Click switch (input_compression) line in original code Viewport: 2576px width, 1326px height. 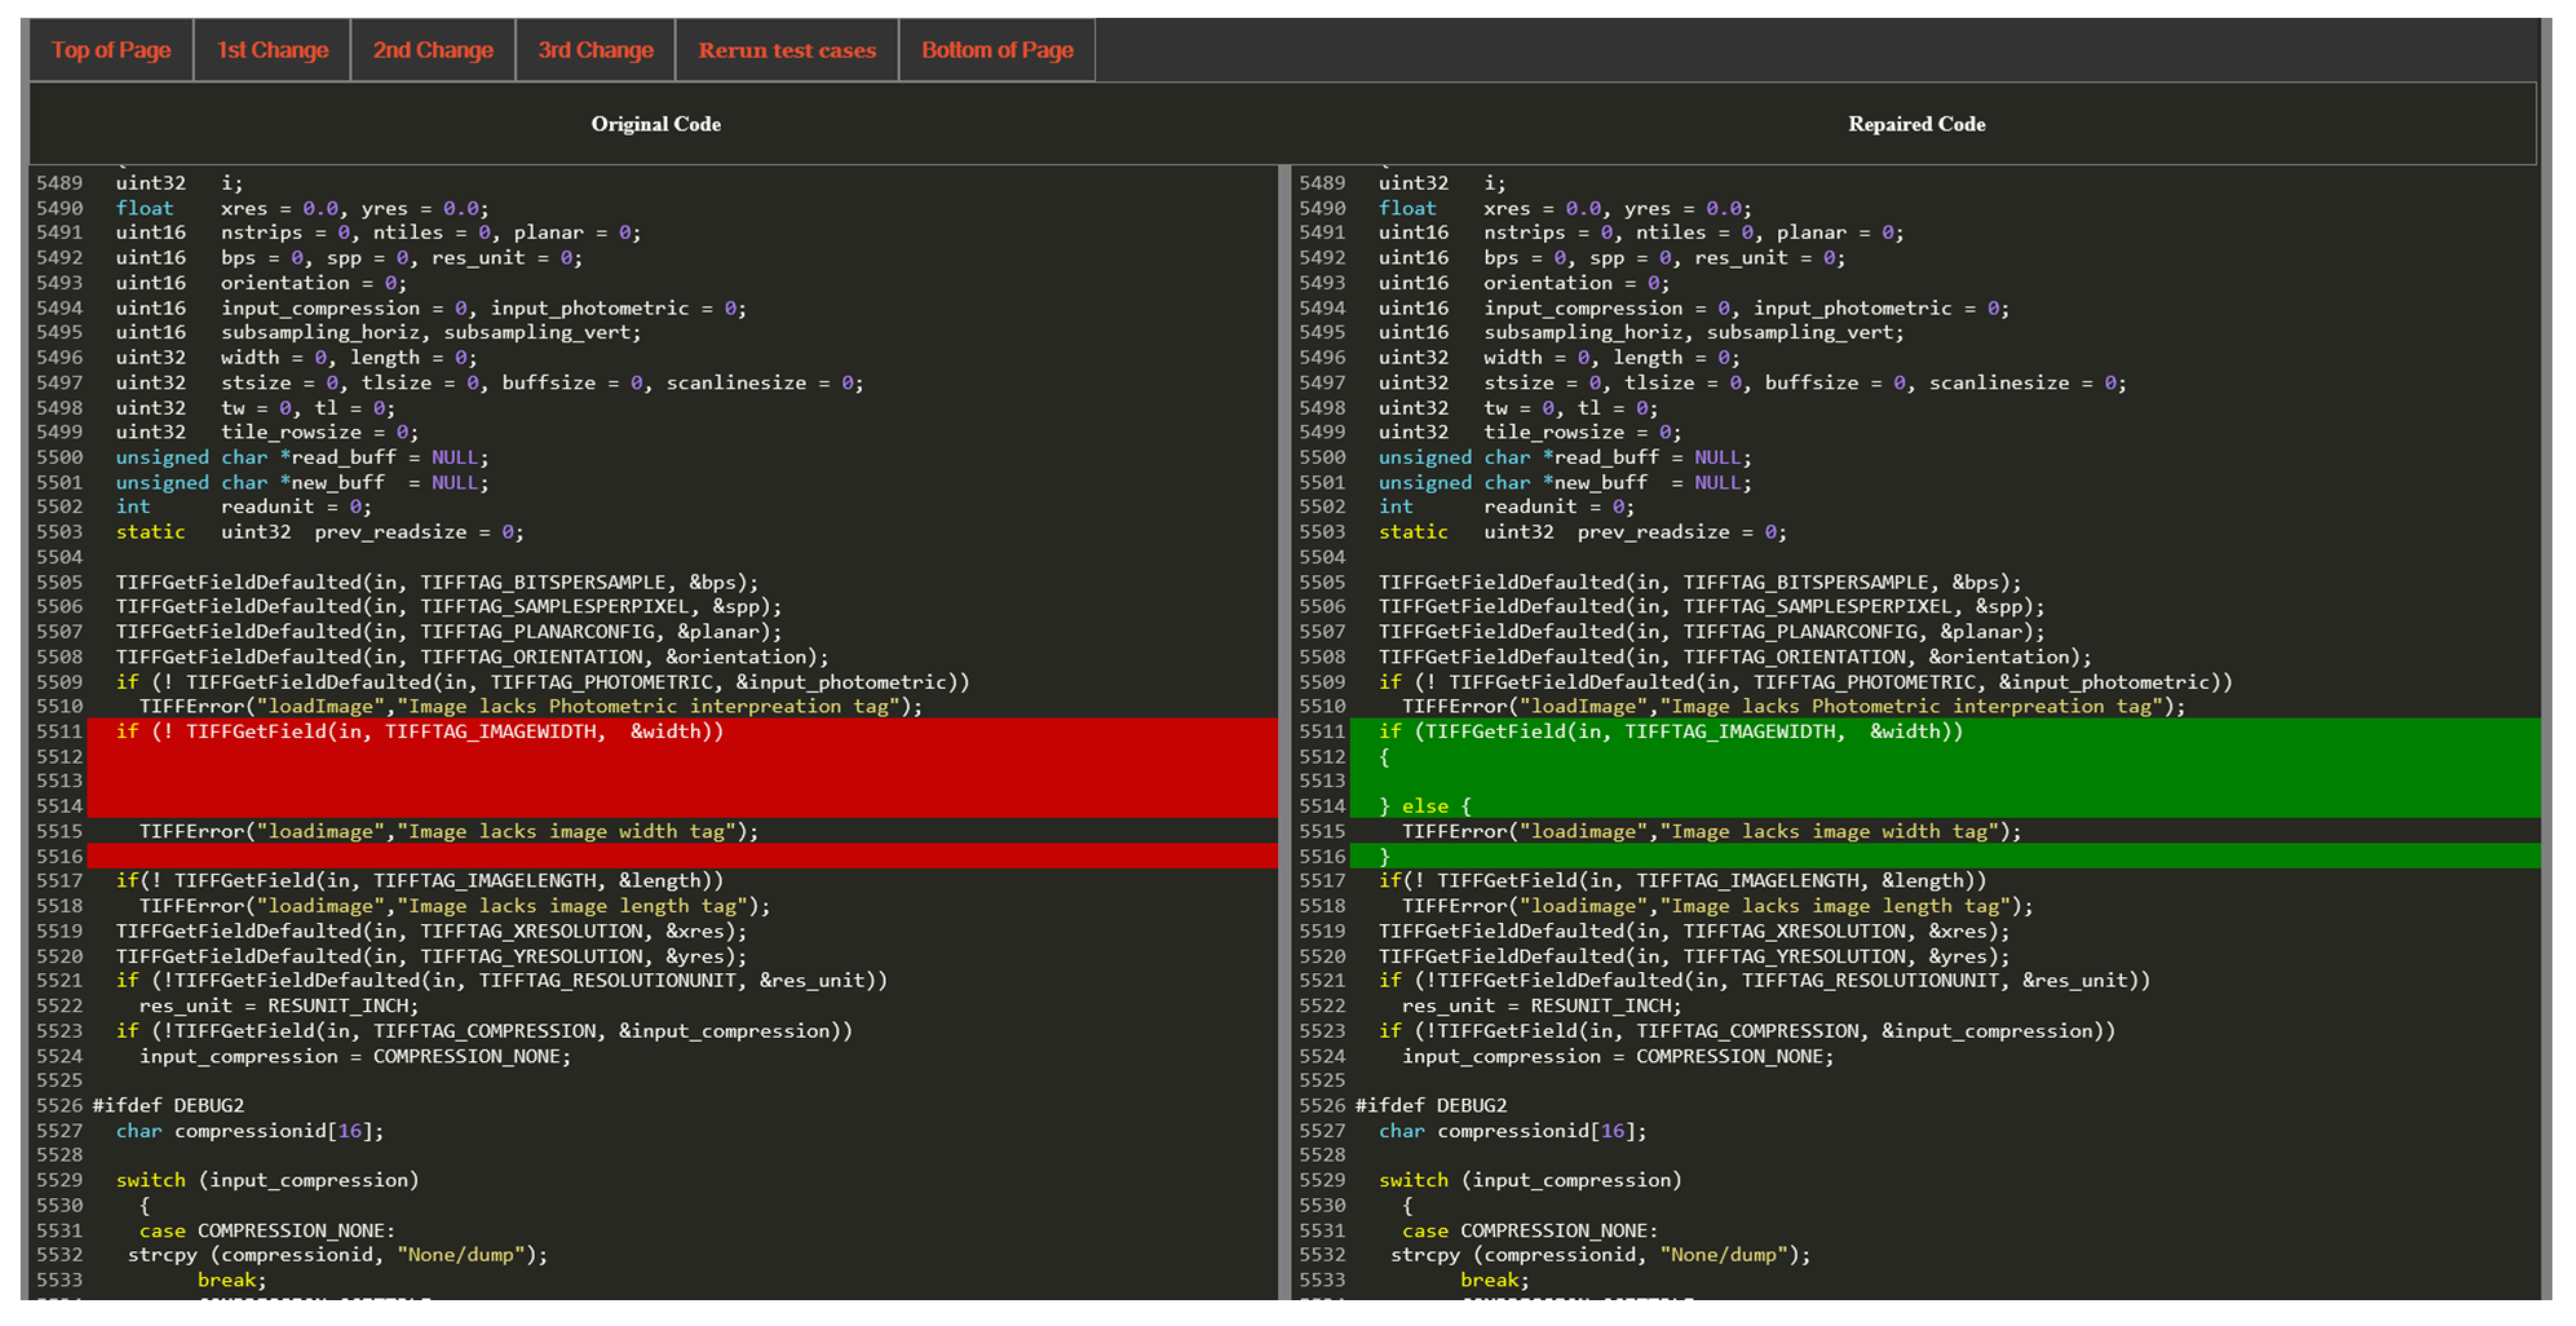(x=267, y=1181)
